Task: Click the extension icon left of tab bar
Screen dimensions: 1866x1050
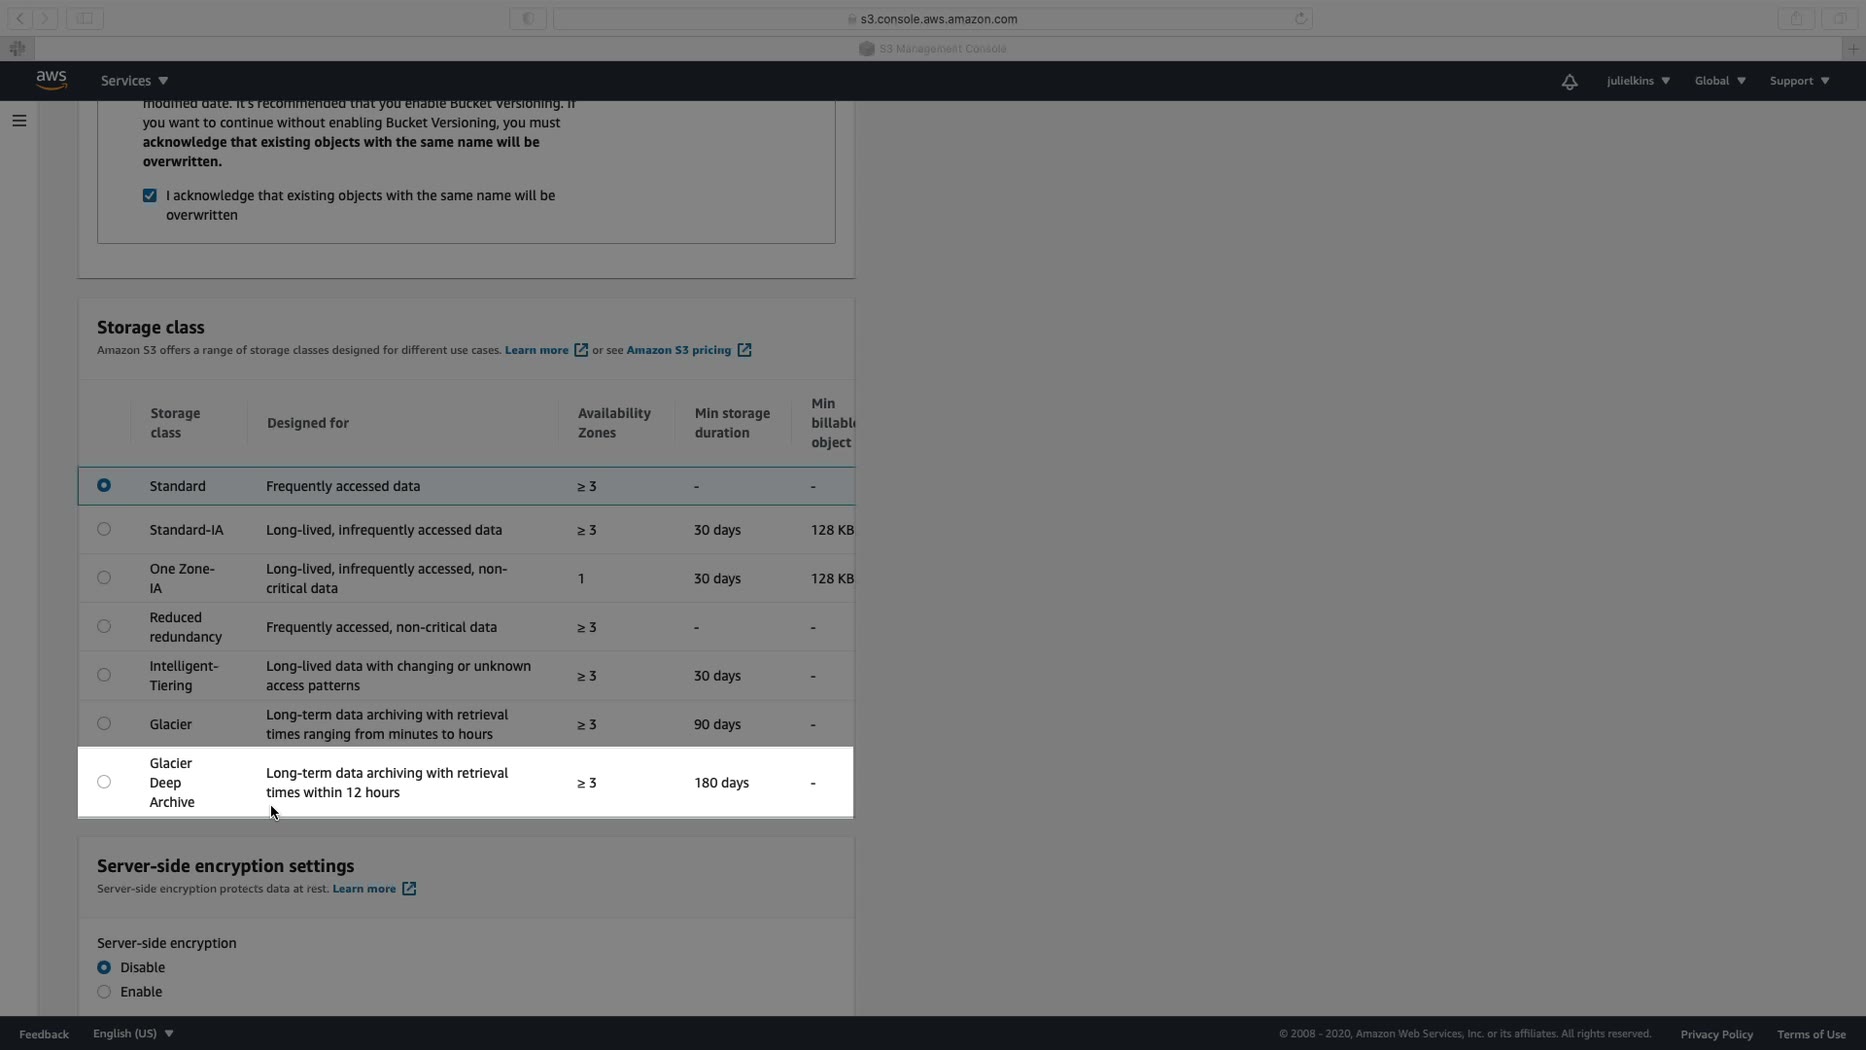Action: (17, 48)
